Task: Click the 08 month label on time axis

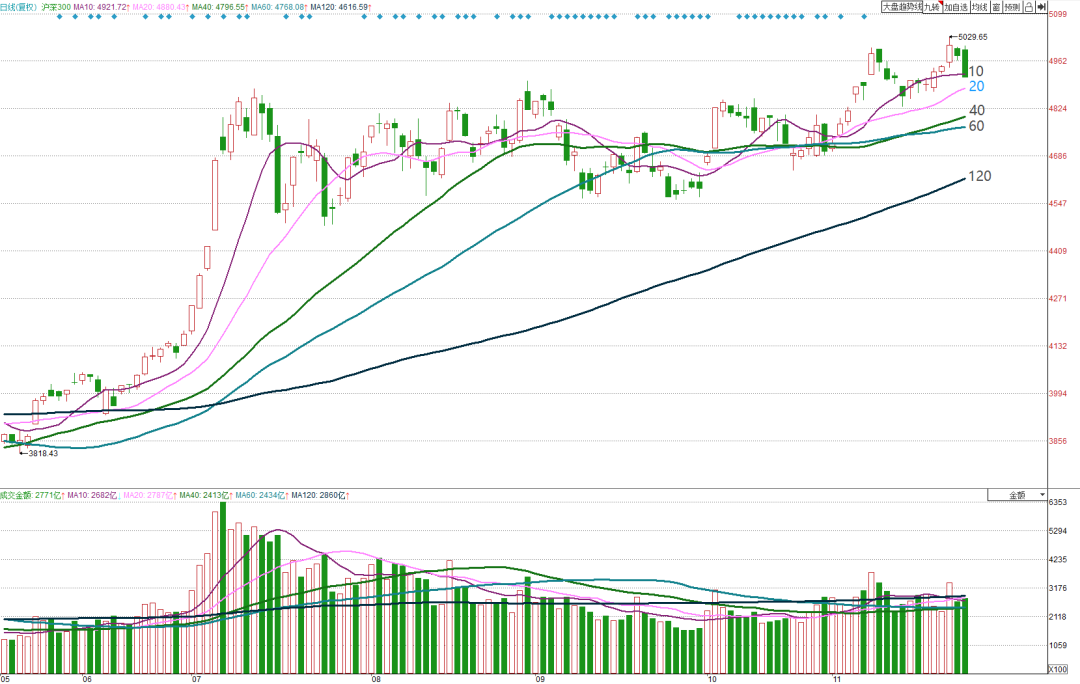Action: 376,679
